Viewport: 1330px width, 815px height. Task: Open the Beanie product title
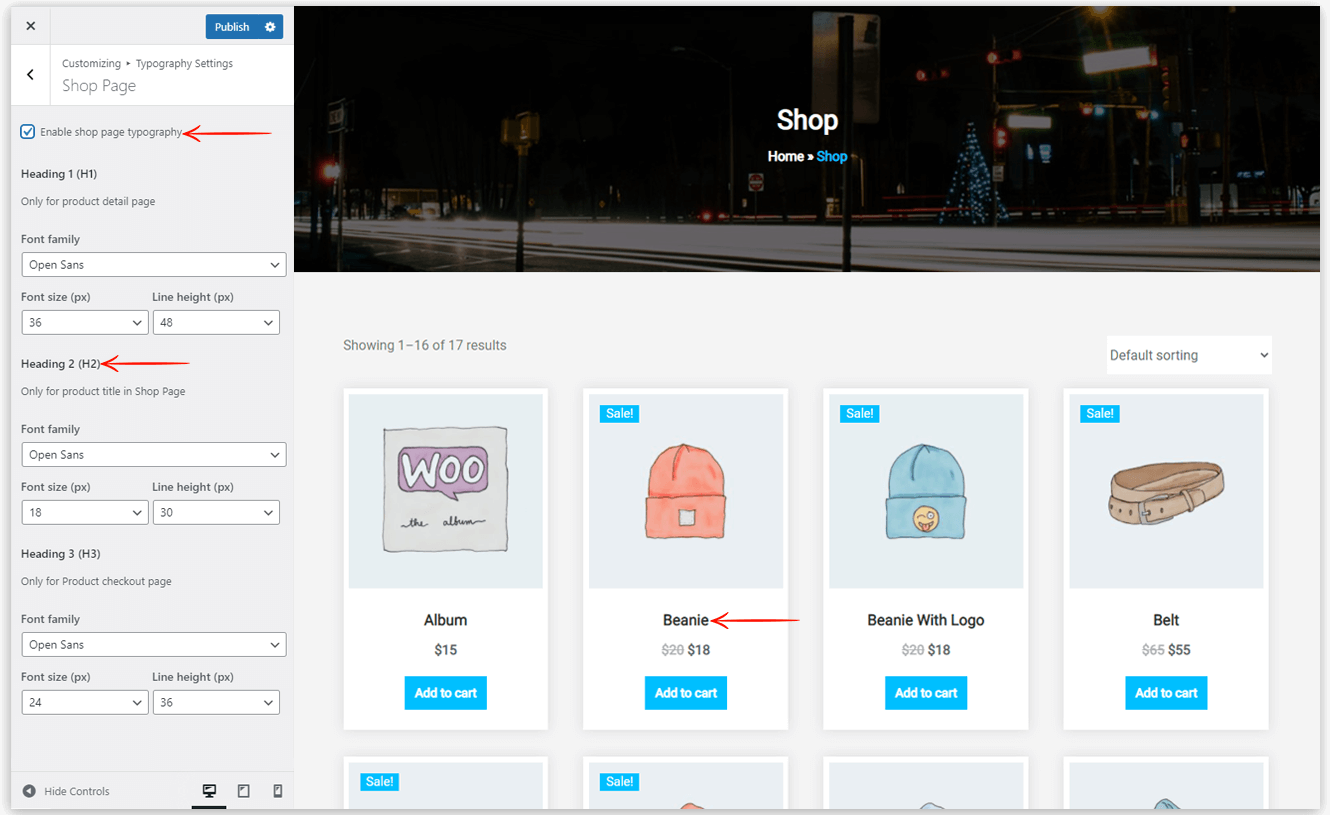point(686,620)
